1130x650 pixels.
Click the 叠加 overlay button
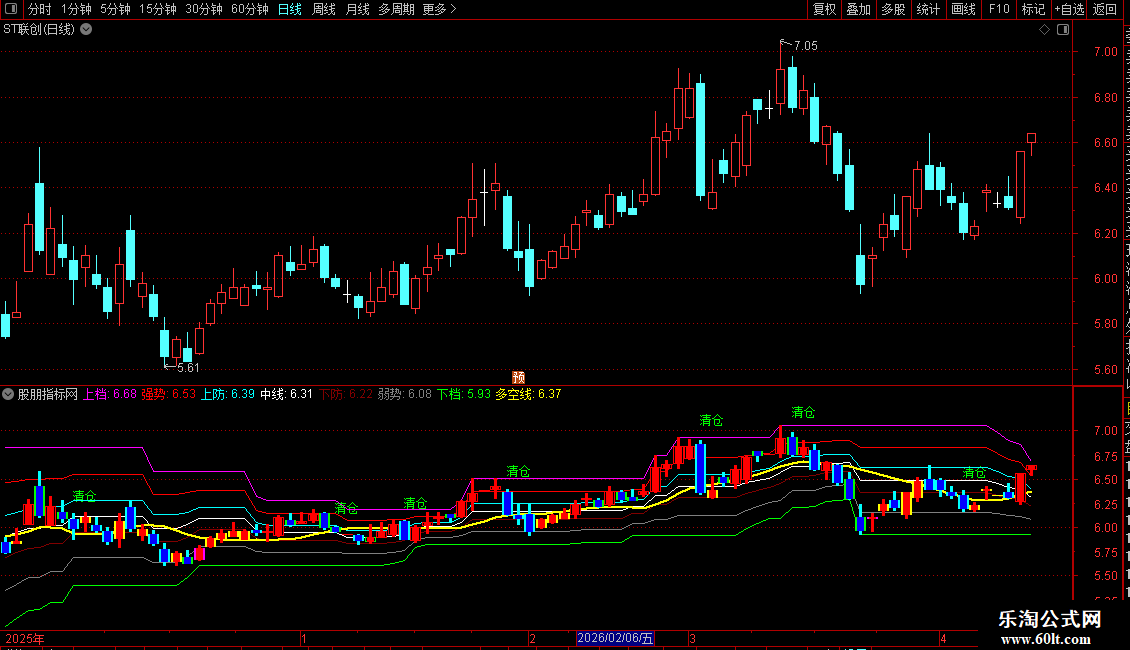click(x=858, y=9)
